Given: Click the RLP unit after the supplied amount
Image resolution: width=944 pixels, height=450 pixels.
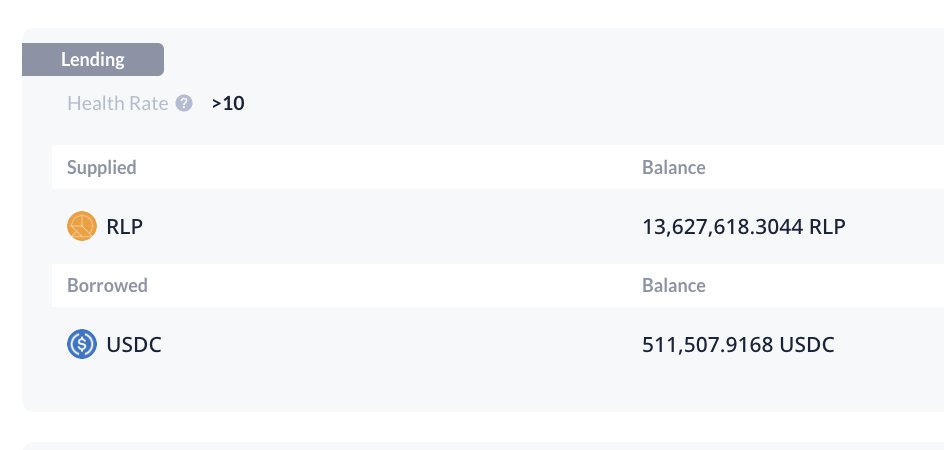Looking at the screenshot, I should click(x=826, y=226).
